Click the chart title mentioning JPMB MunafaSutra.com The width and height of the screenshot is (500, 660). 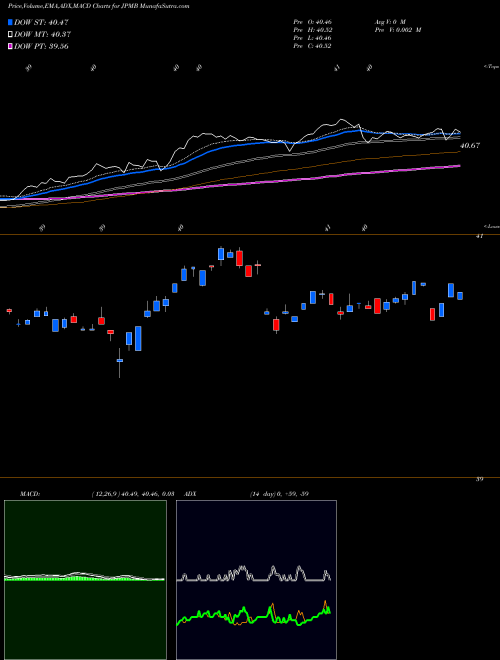coord(98,6)
